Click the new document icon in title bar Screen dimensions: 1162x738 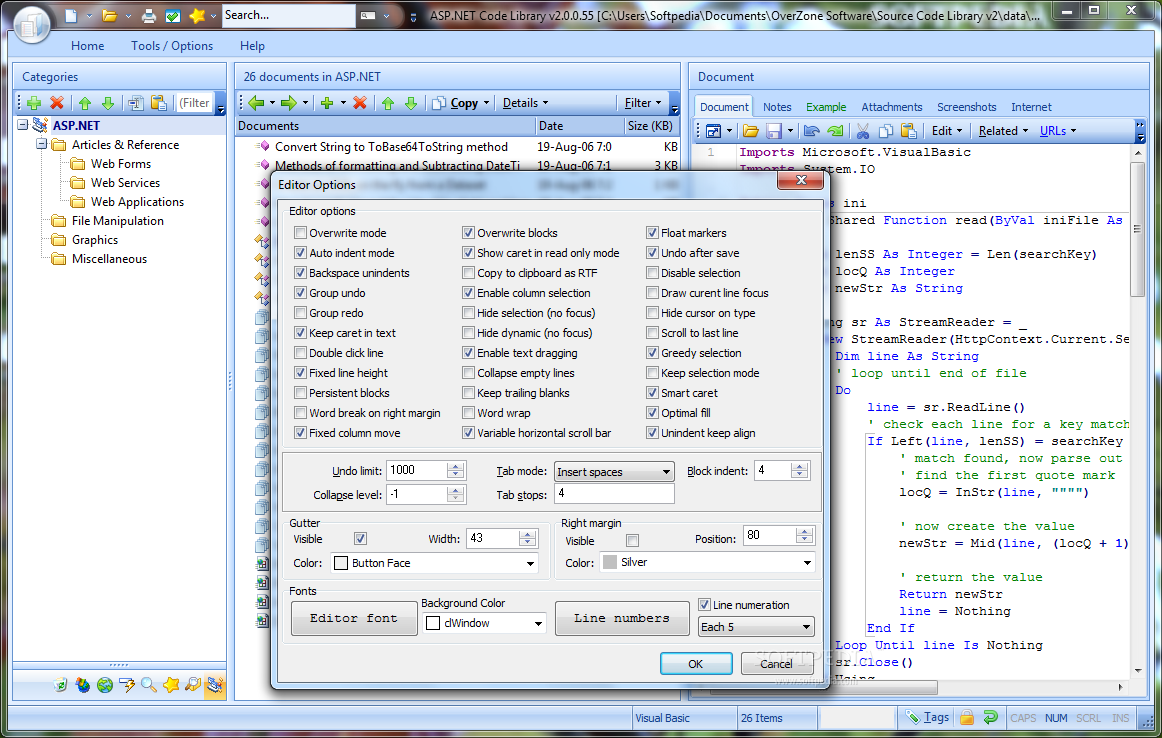pyautogui.click(x=71, y=16)
